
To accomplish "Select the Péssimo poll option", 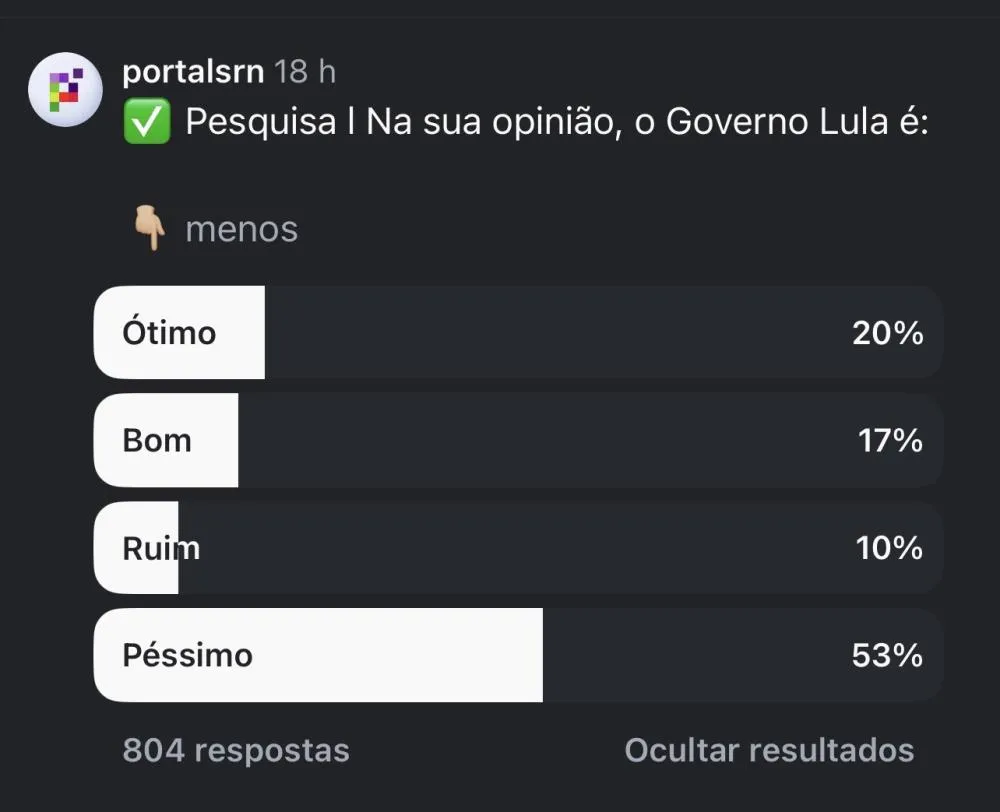I will coord(518,655).
